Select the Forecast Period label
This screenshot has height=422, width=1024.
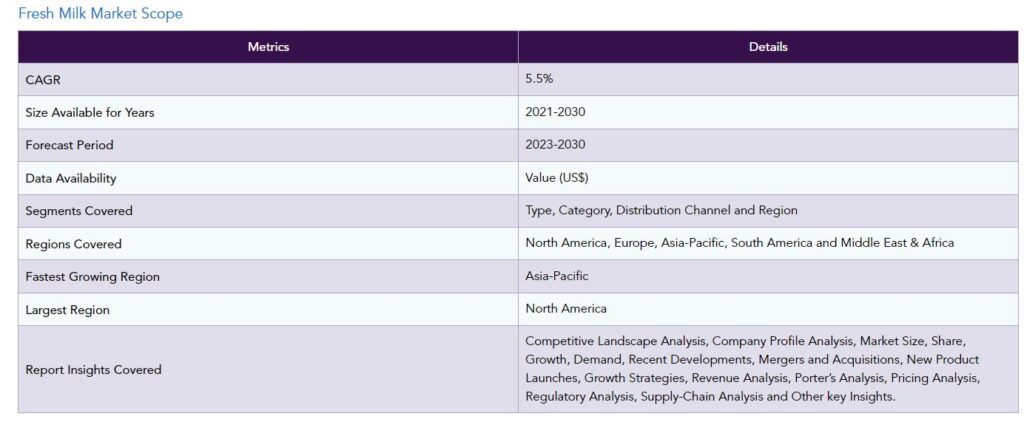click(69, 145)
